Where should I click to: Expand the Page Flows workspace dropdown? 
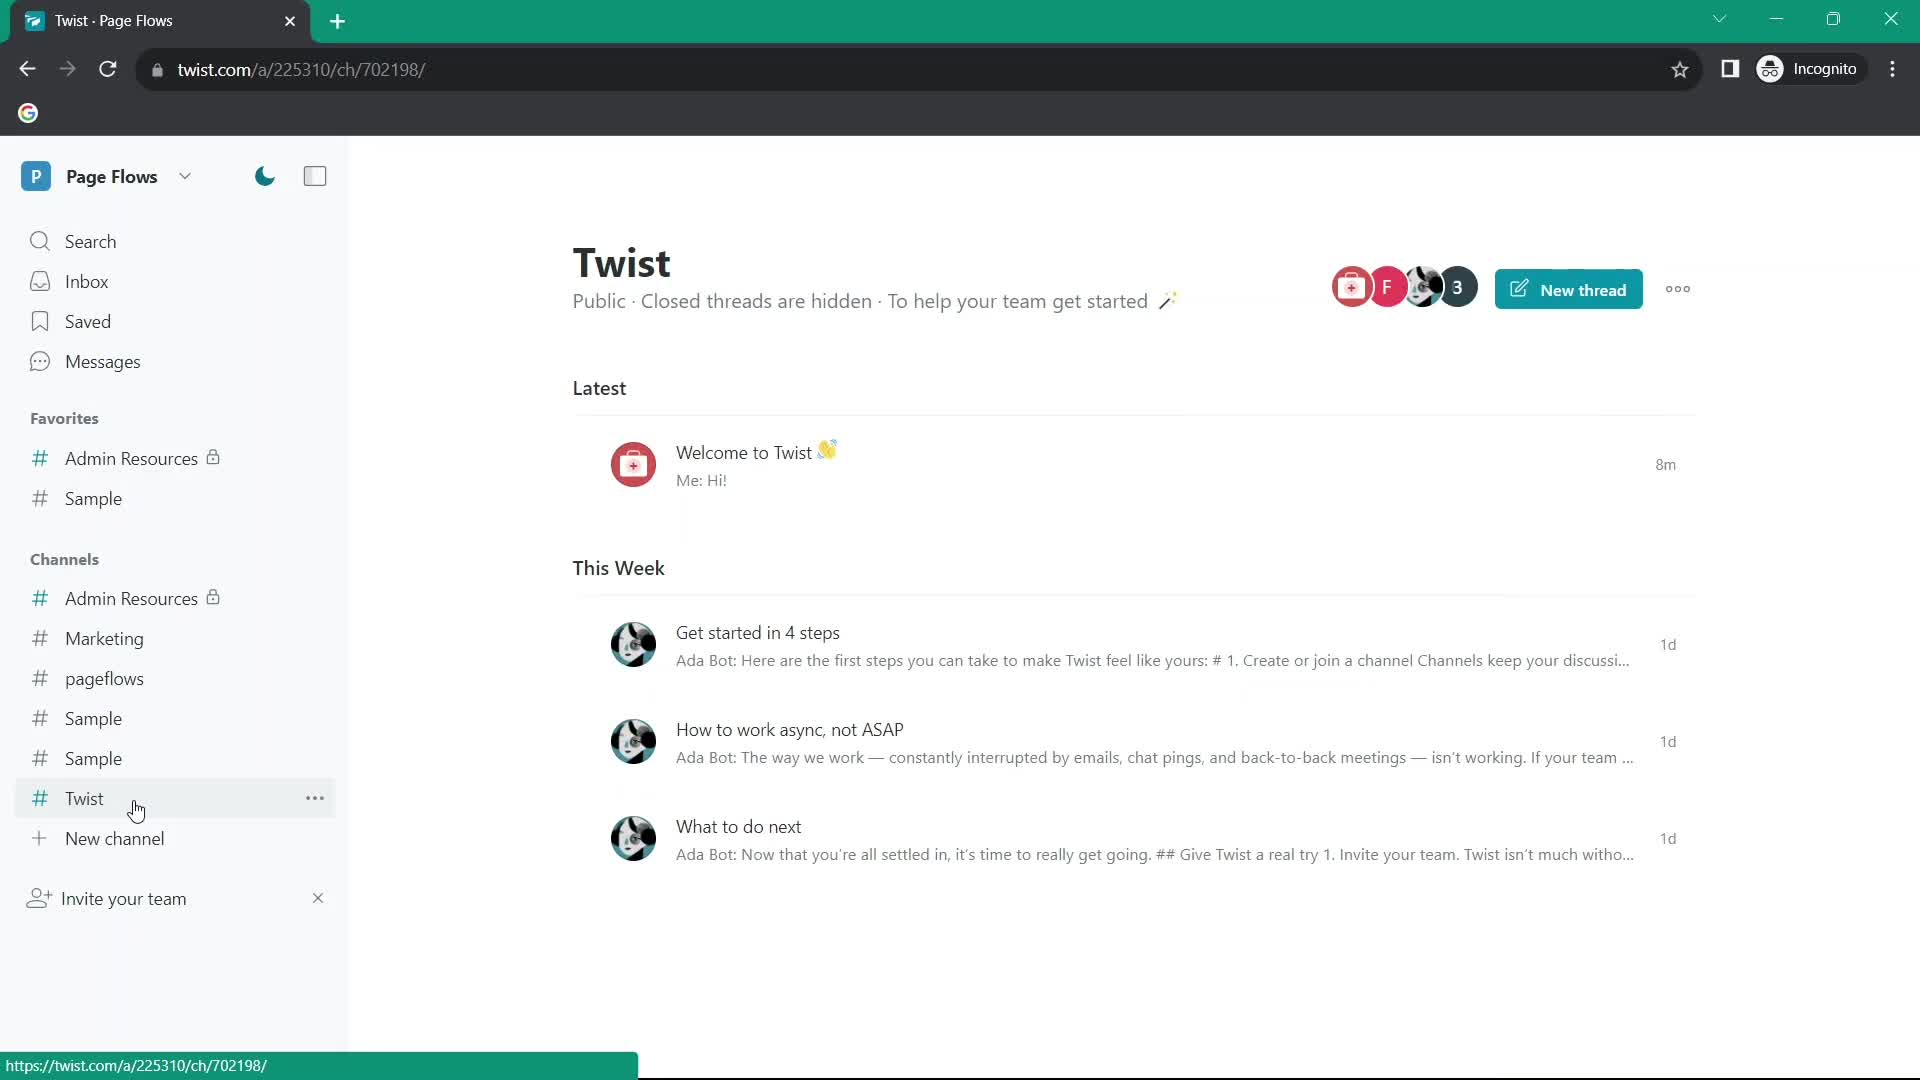pyautogui.click(x=185, y=177)
